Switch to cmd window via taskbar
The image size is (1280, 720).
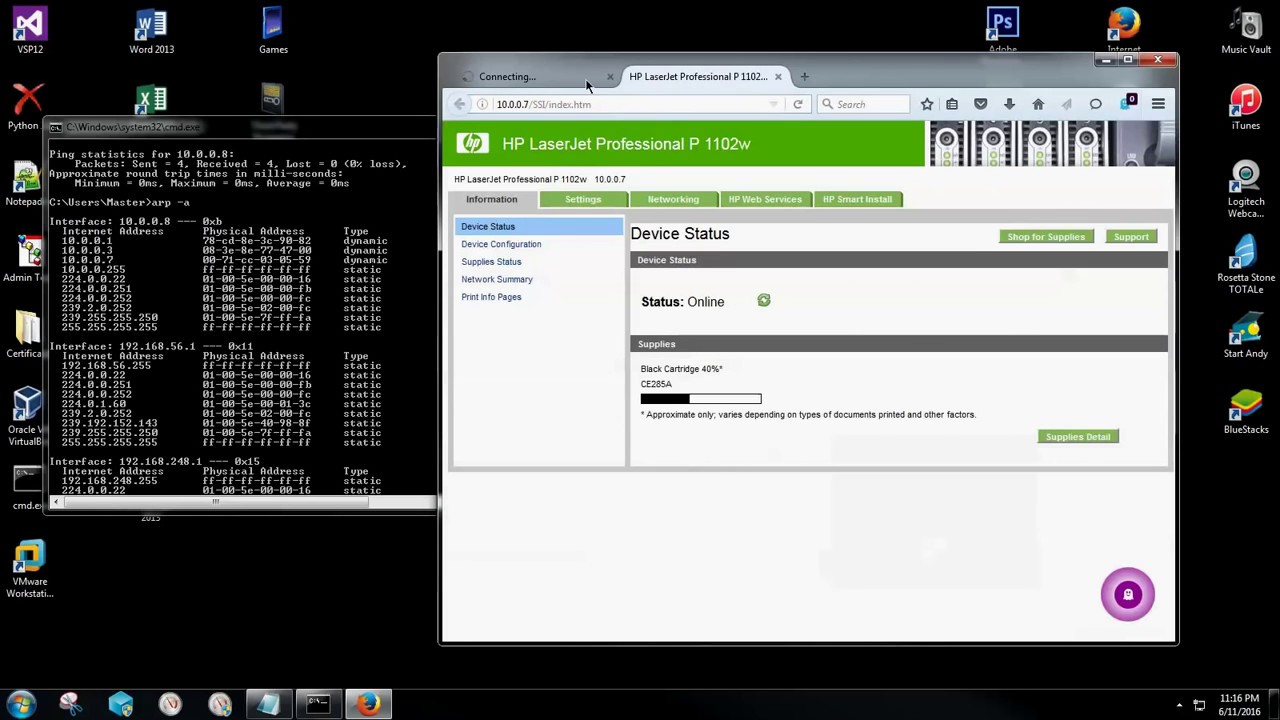[x=318, y=704]
